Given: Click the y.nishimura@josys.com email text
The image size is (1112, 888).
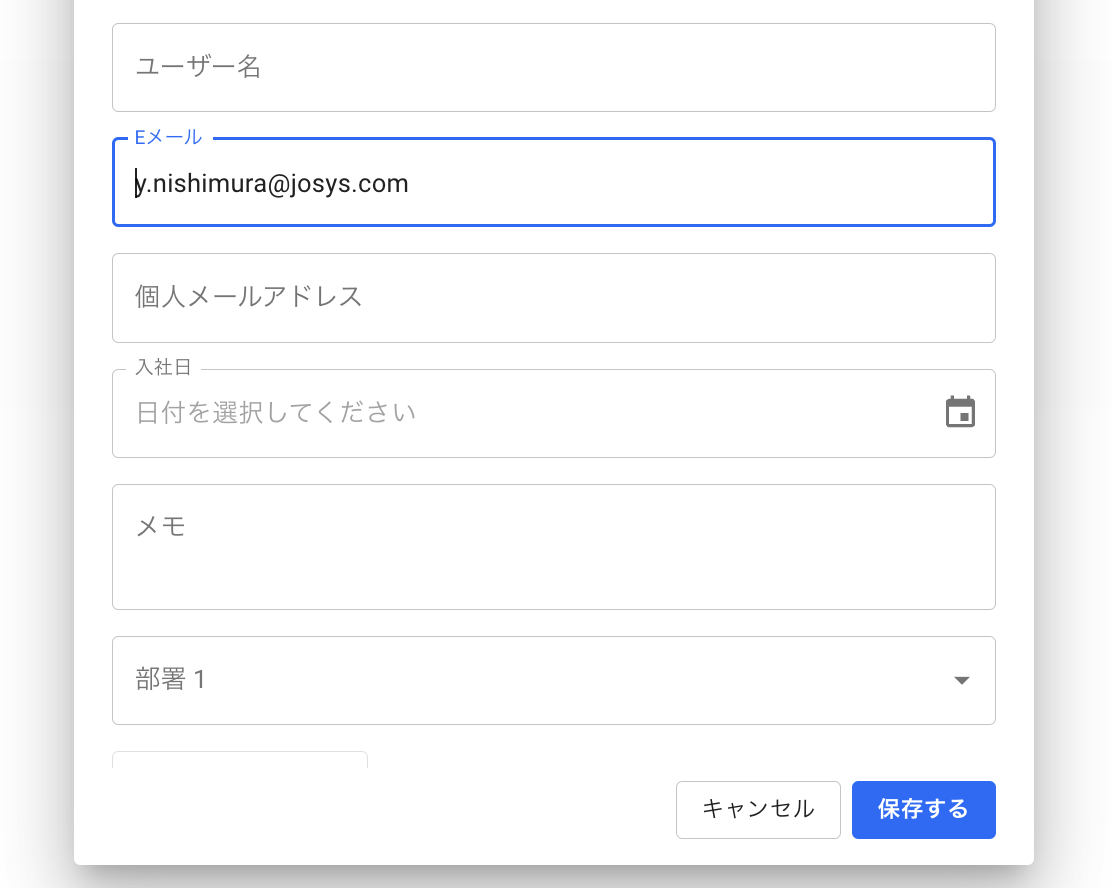Looking at the screenshot, I should 272,184.
